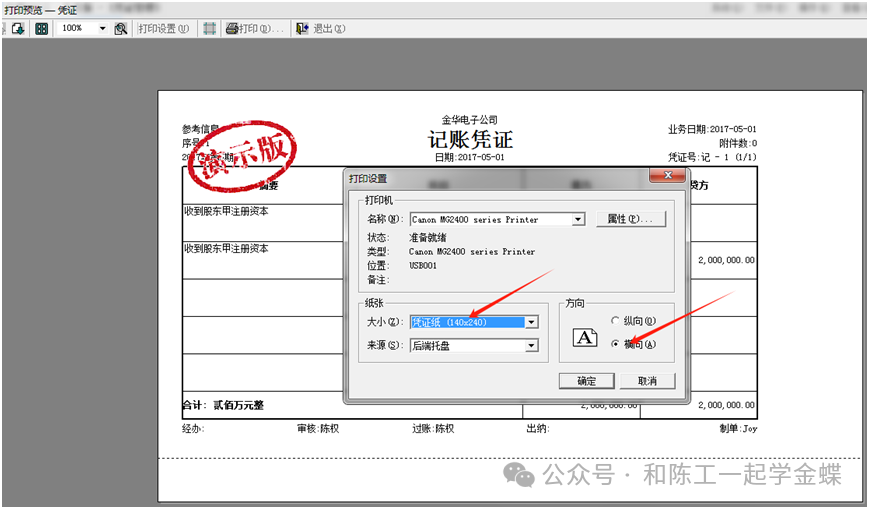Click the multi-page grid view icon

(x=42, y=29)
